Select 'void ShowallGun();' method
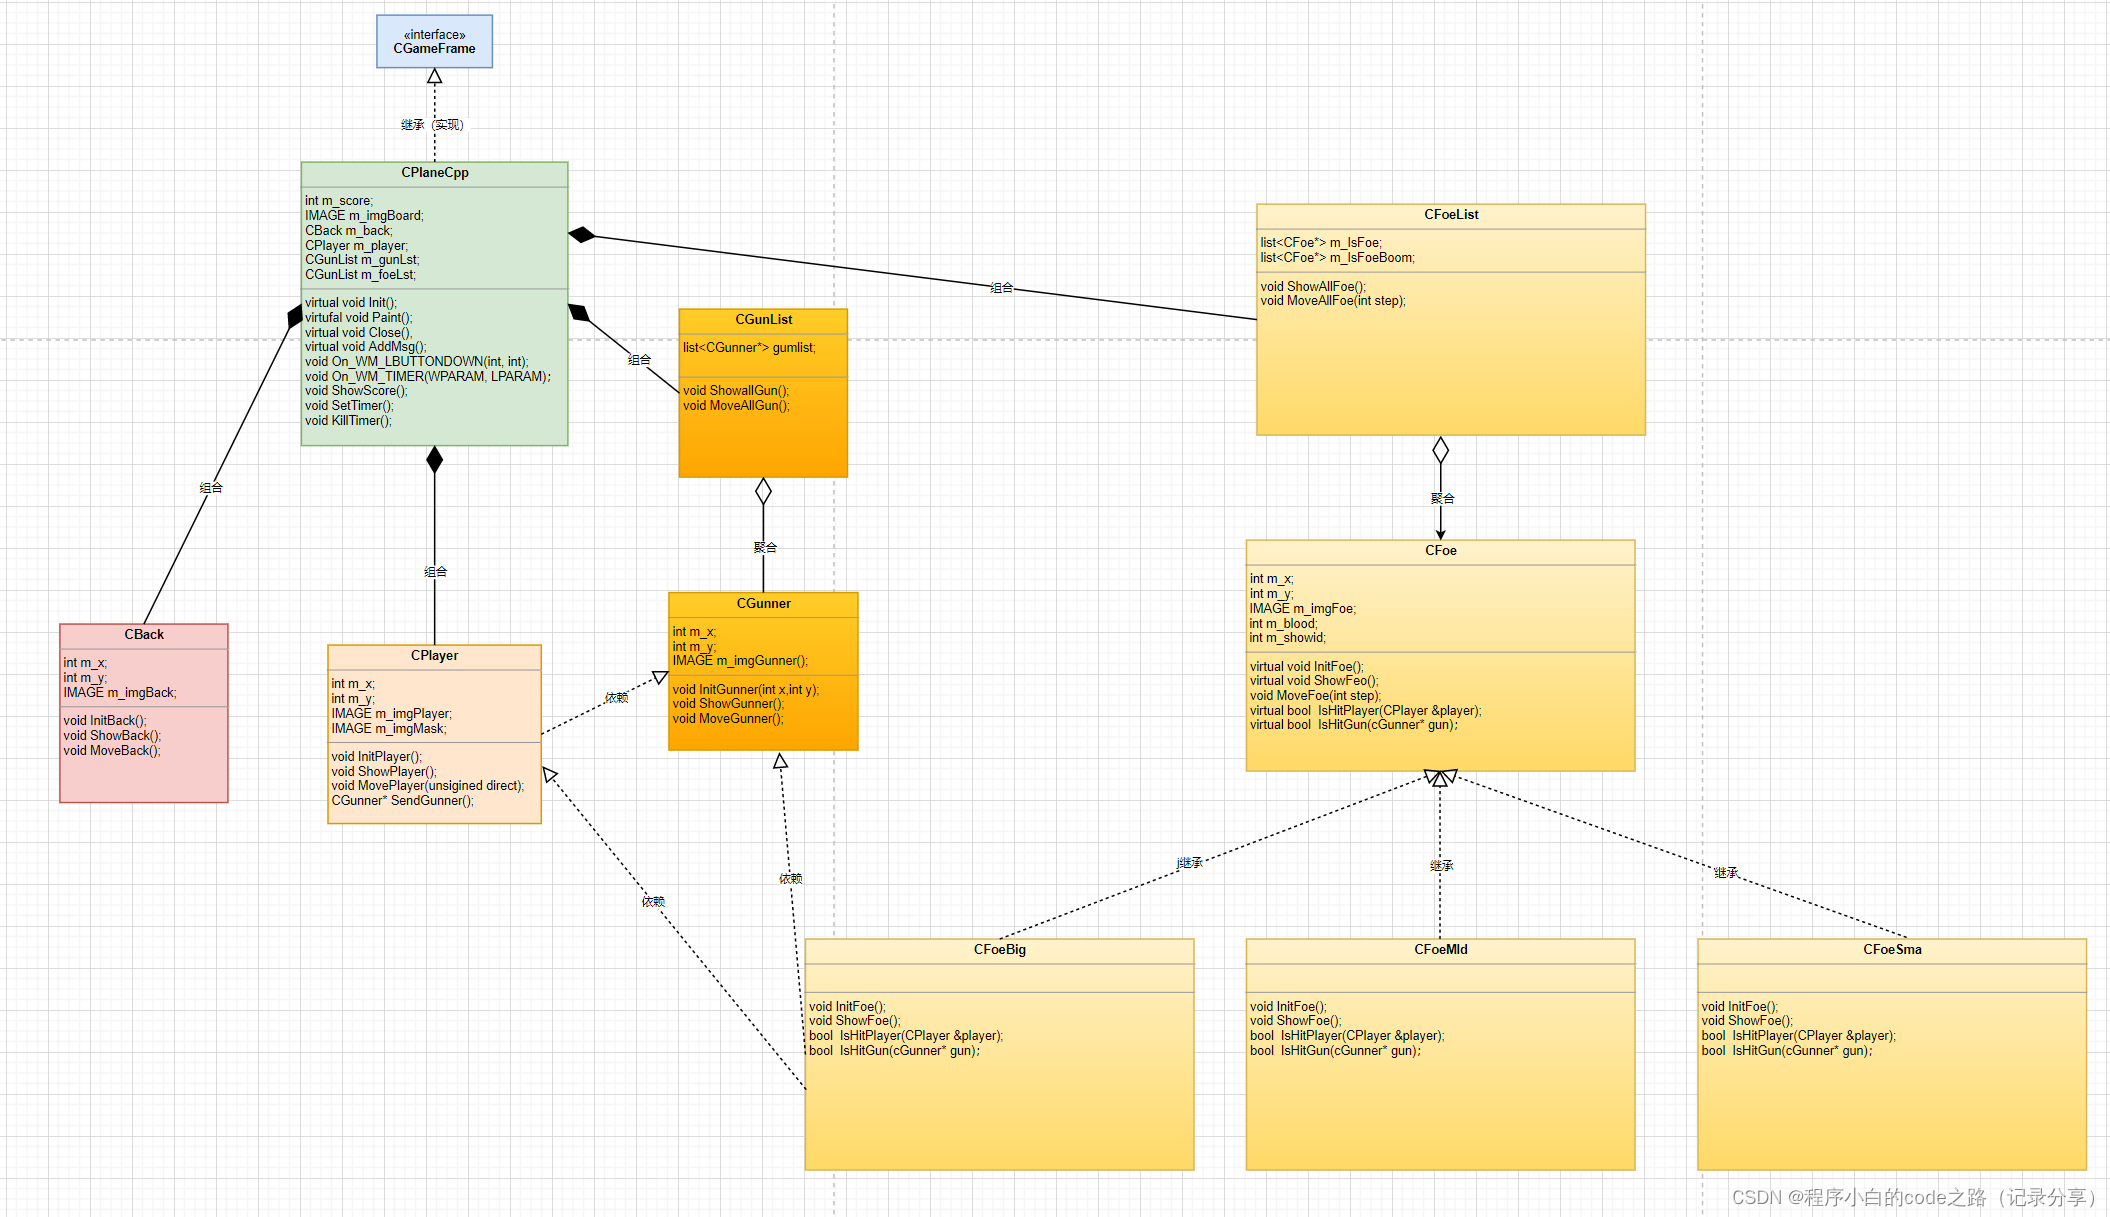2110x1217 pixels. (x=736, y=390)
